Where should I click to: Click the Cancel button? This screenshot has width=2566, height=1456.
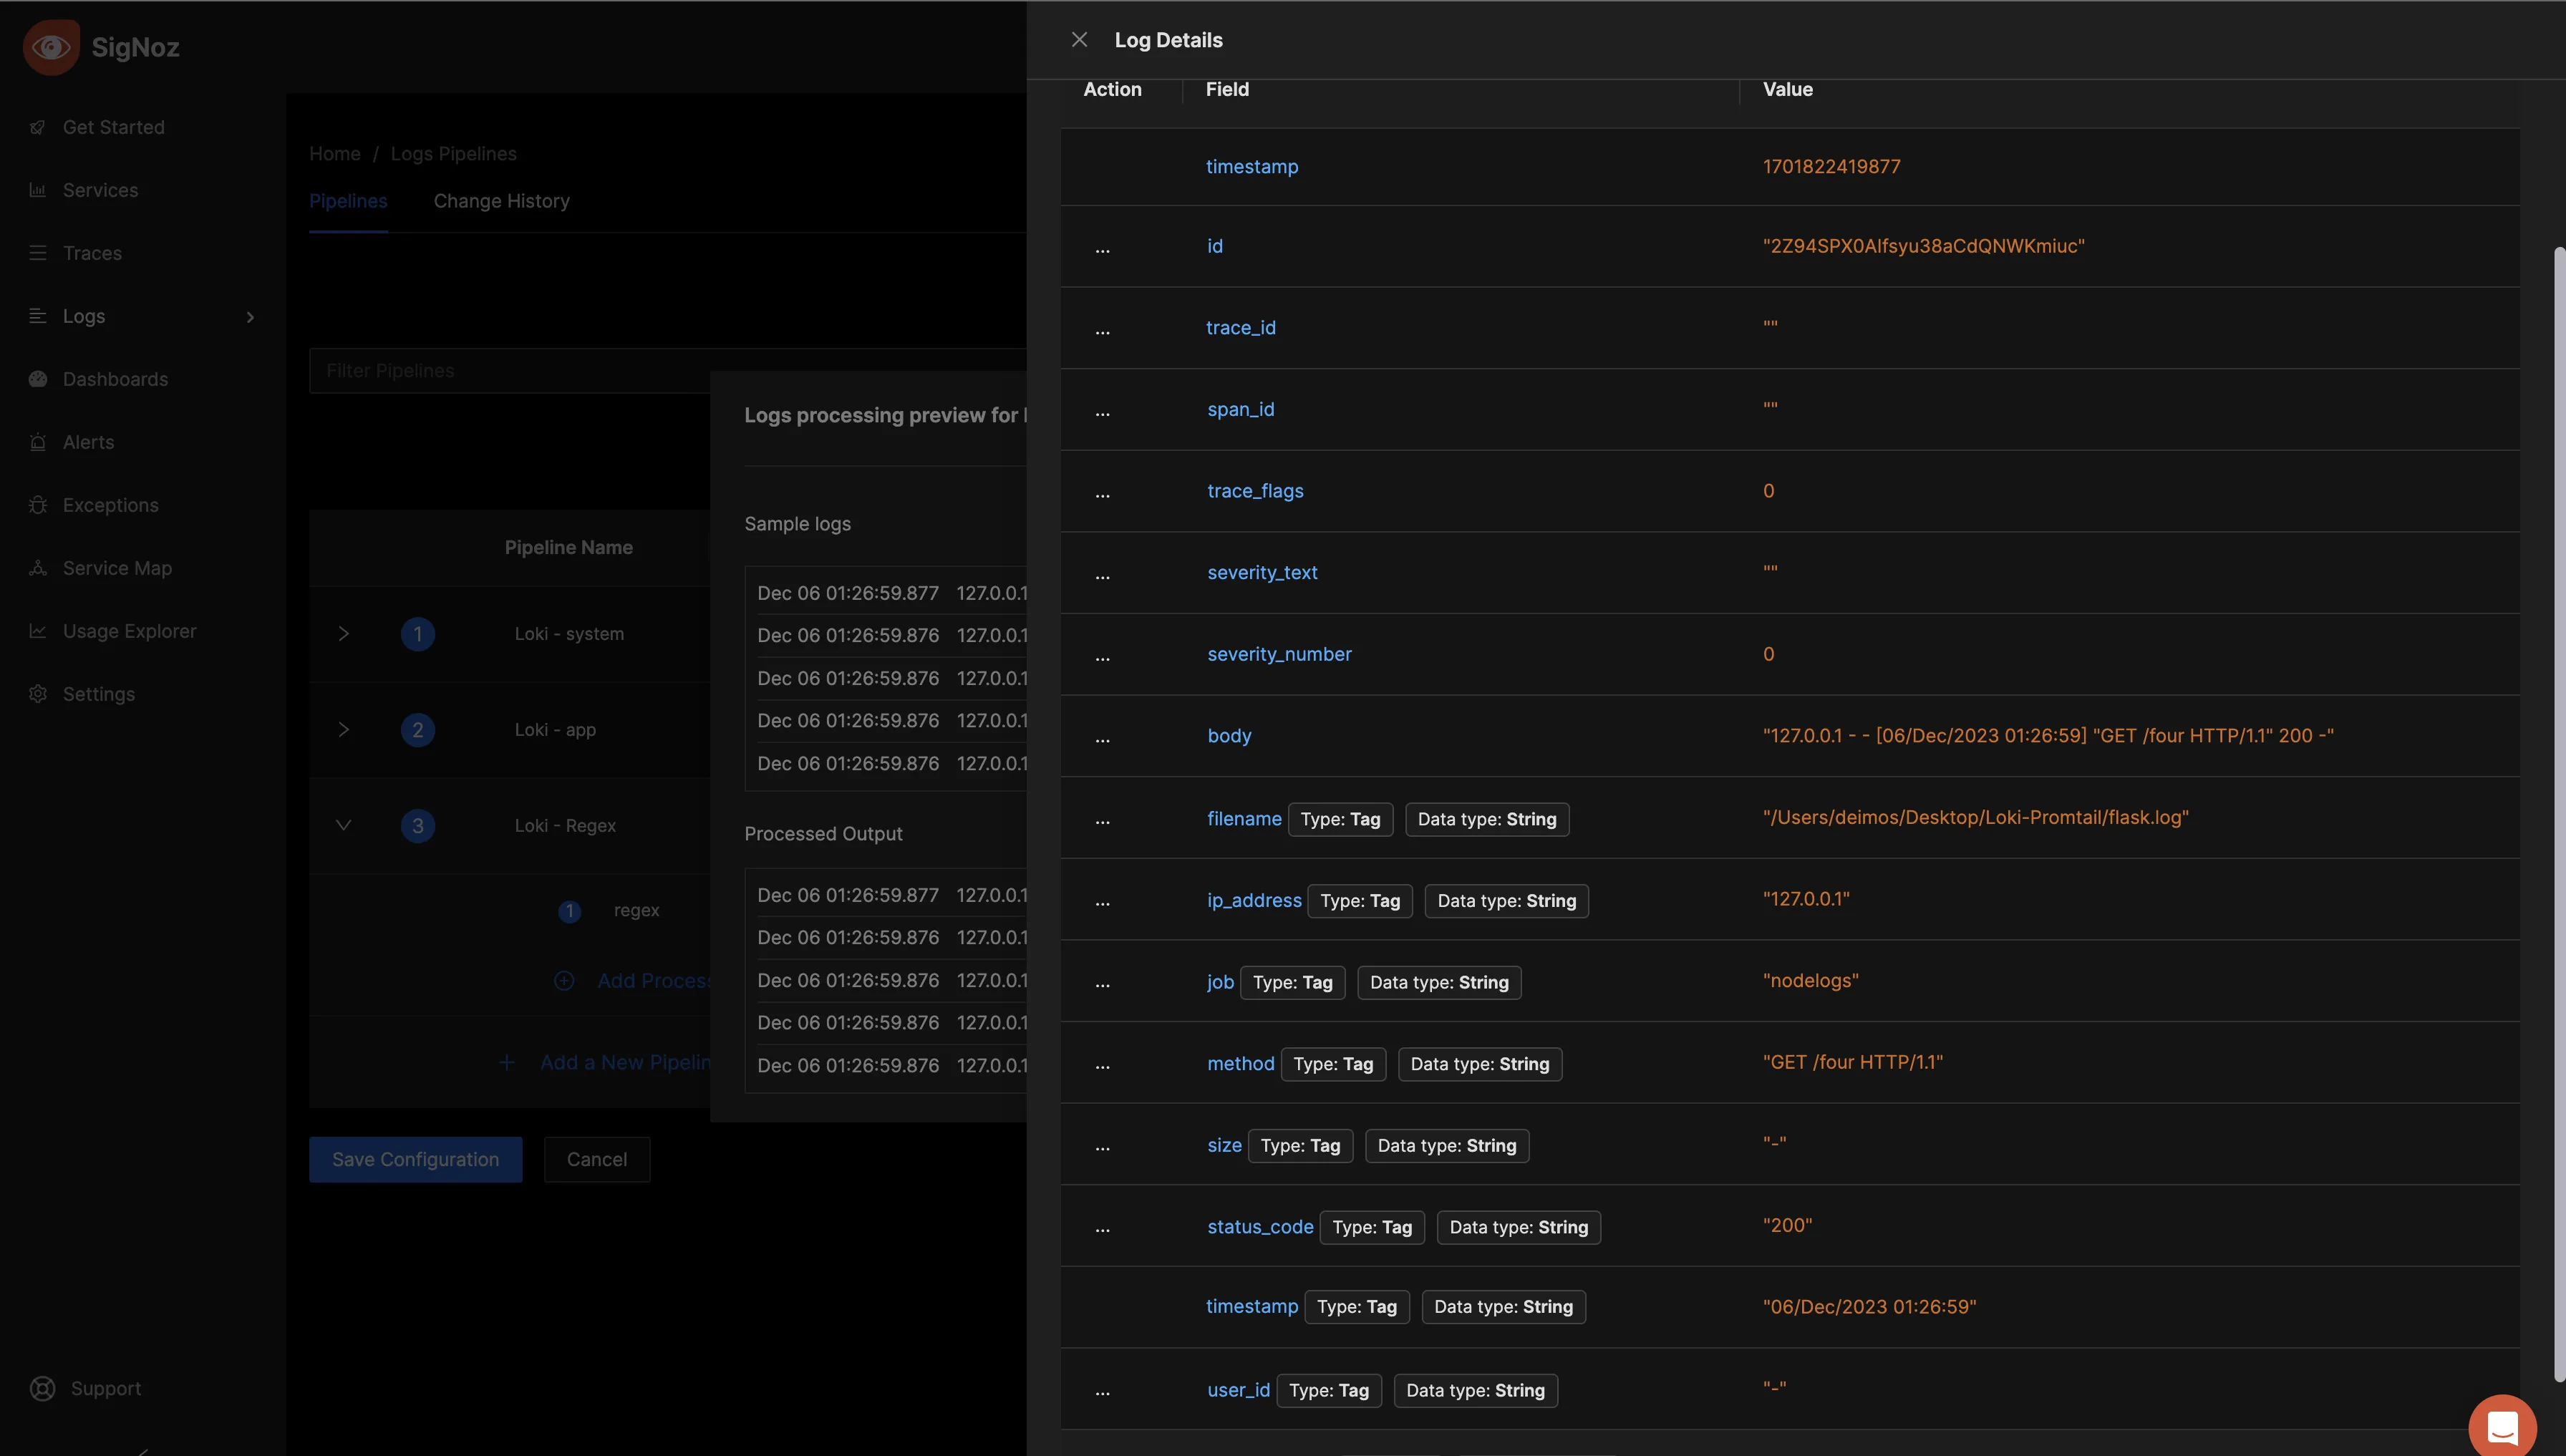tap(597, 1159)
